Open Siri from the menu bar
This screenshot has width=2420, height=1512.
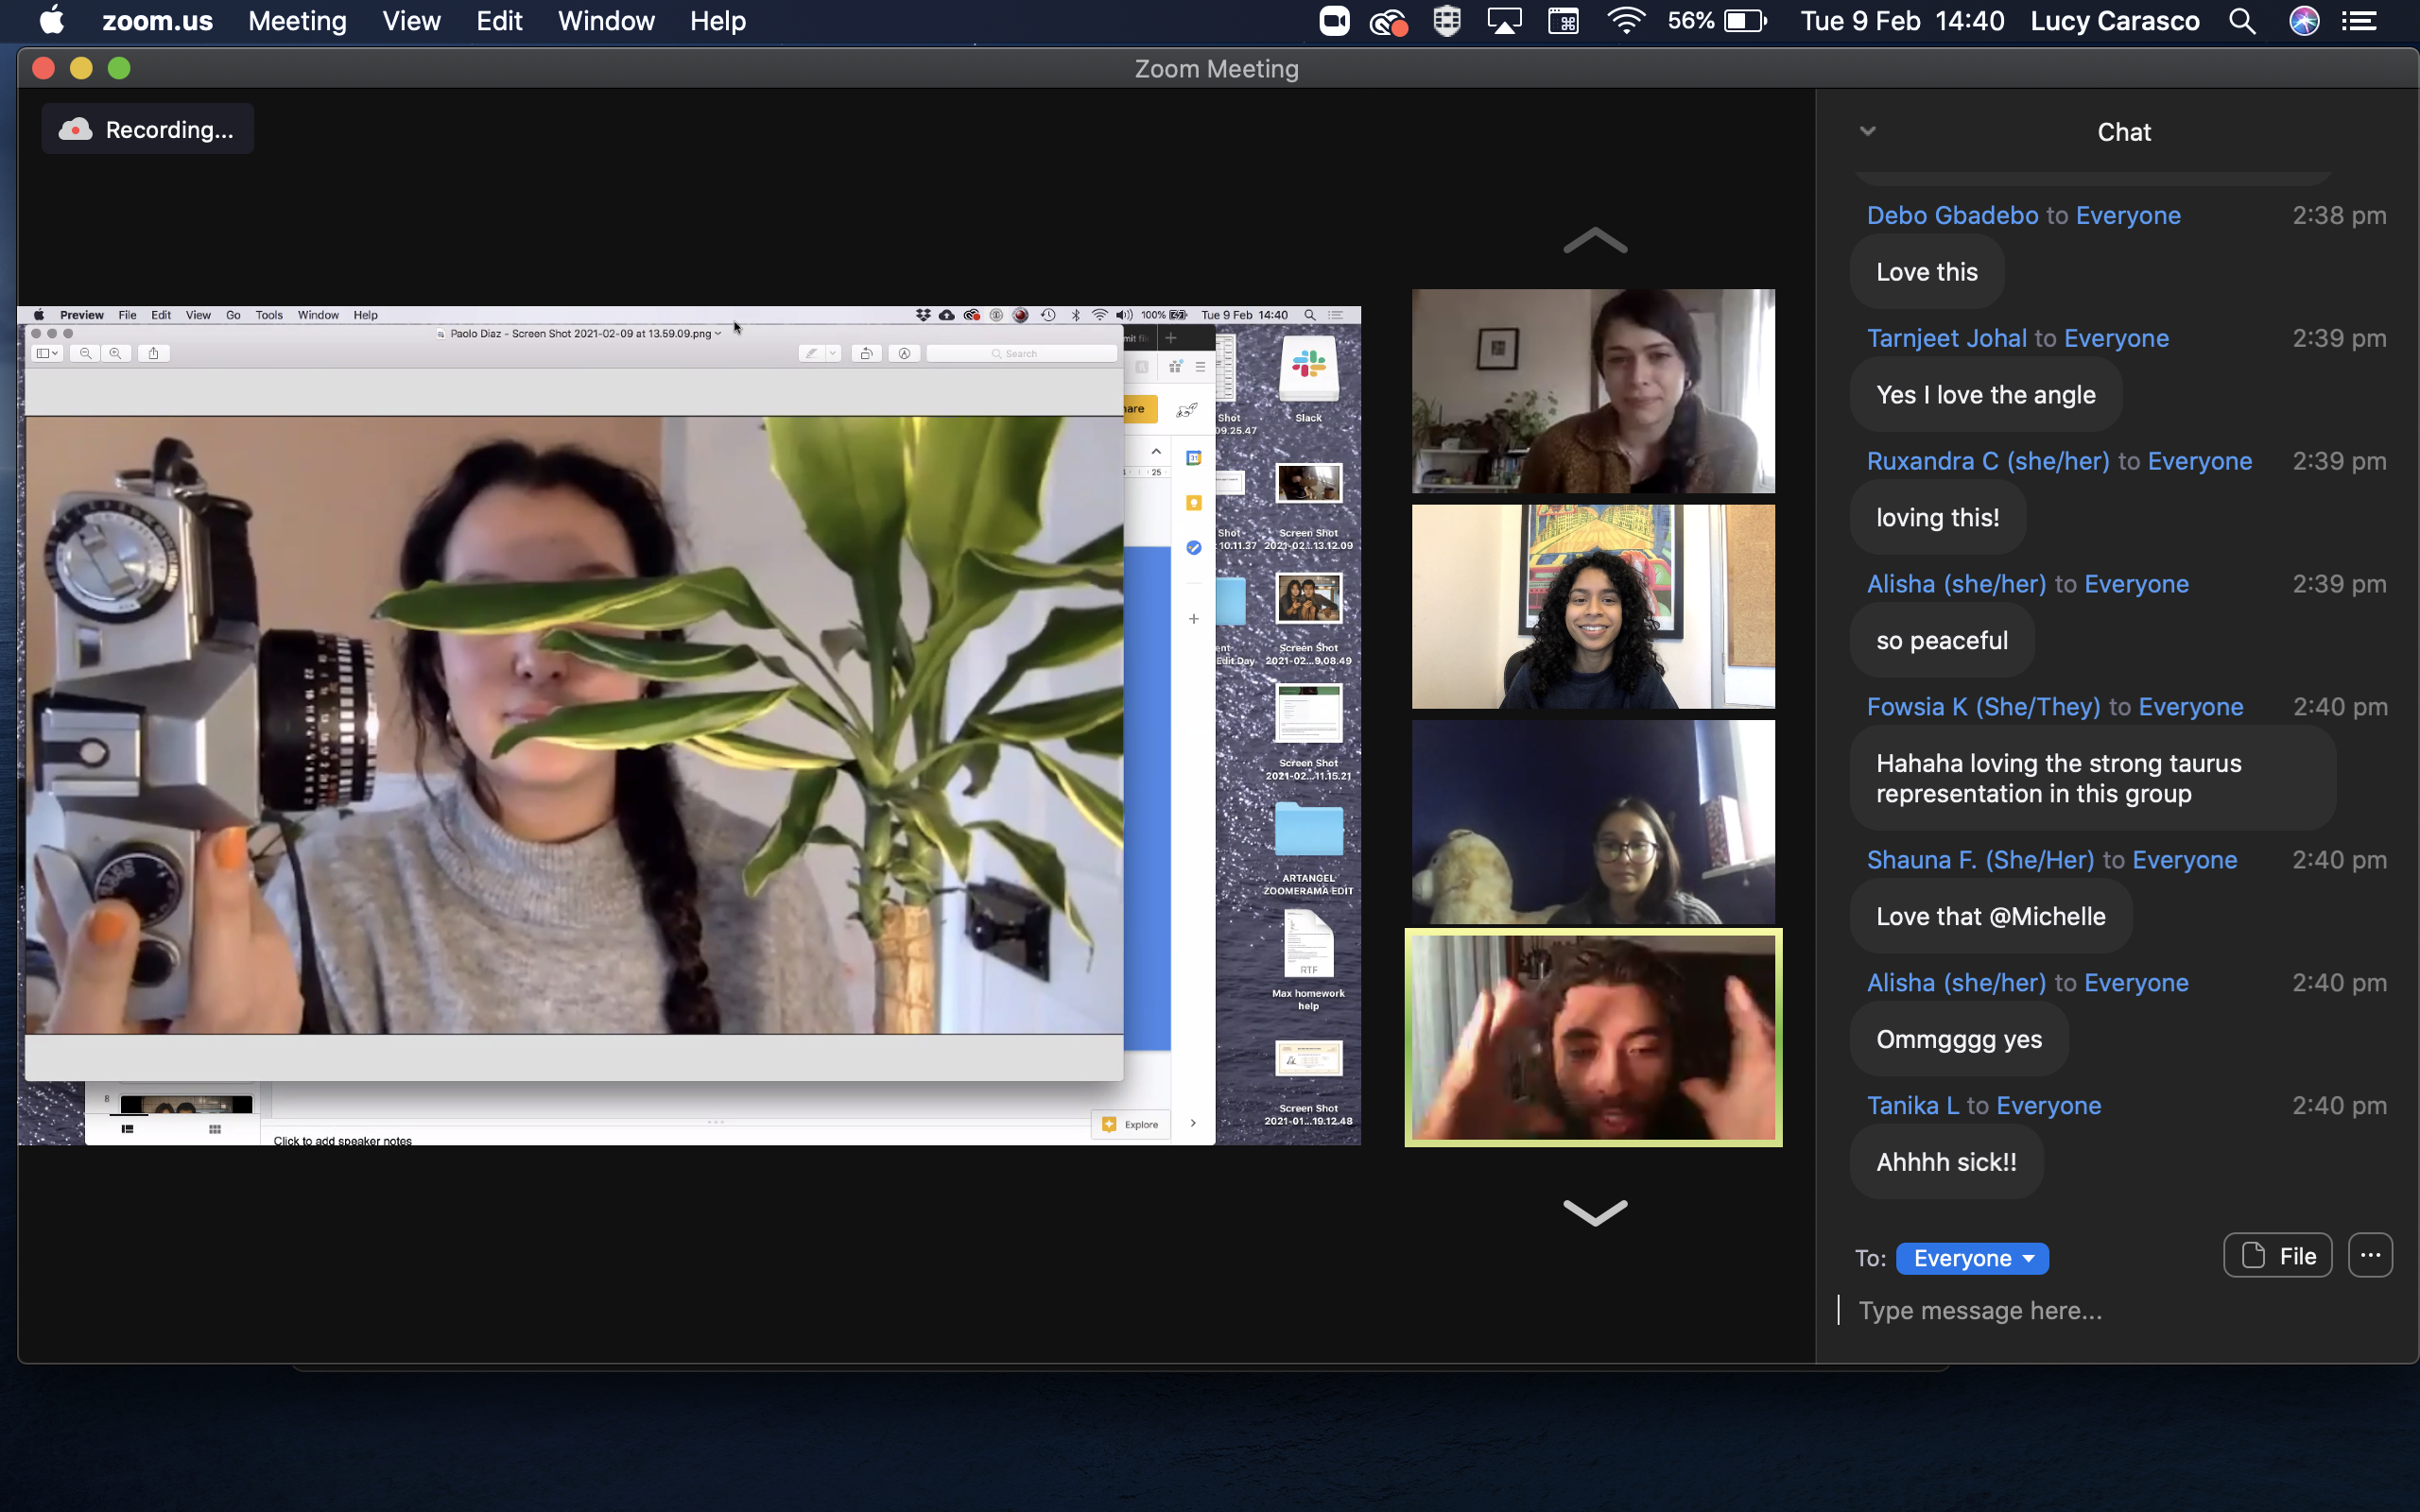pos(2304,21)
